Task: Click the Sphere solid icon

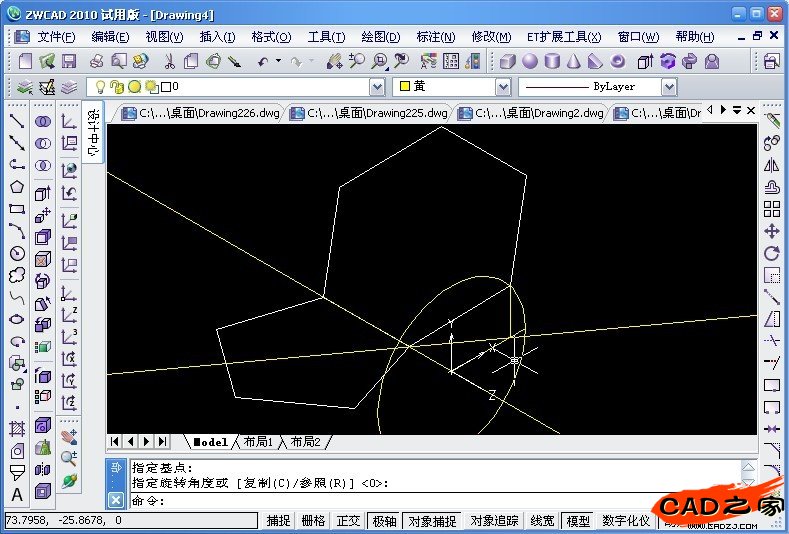Action: [529, 61]
